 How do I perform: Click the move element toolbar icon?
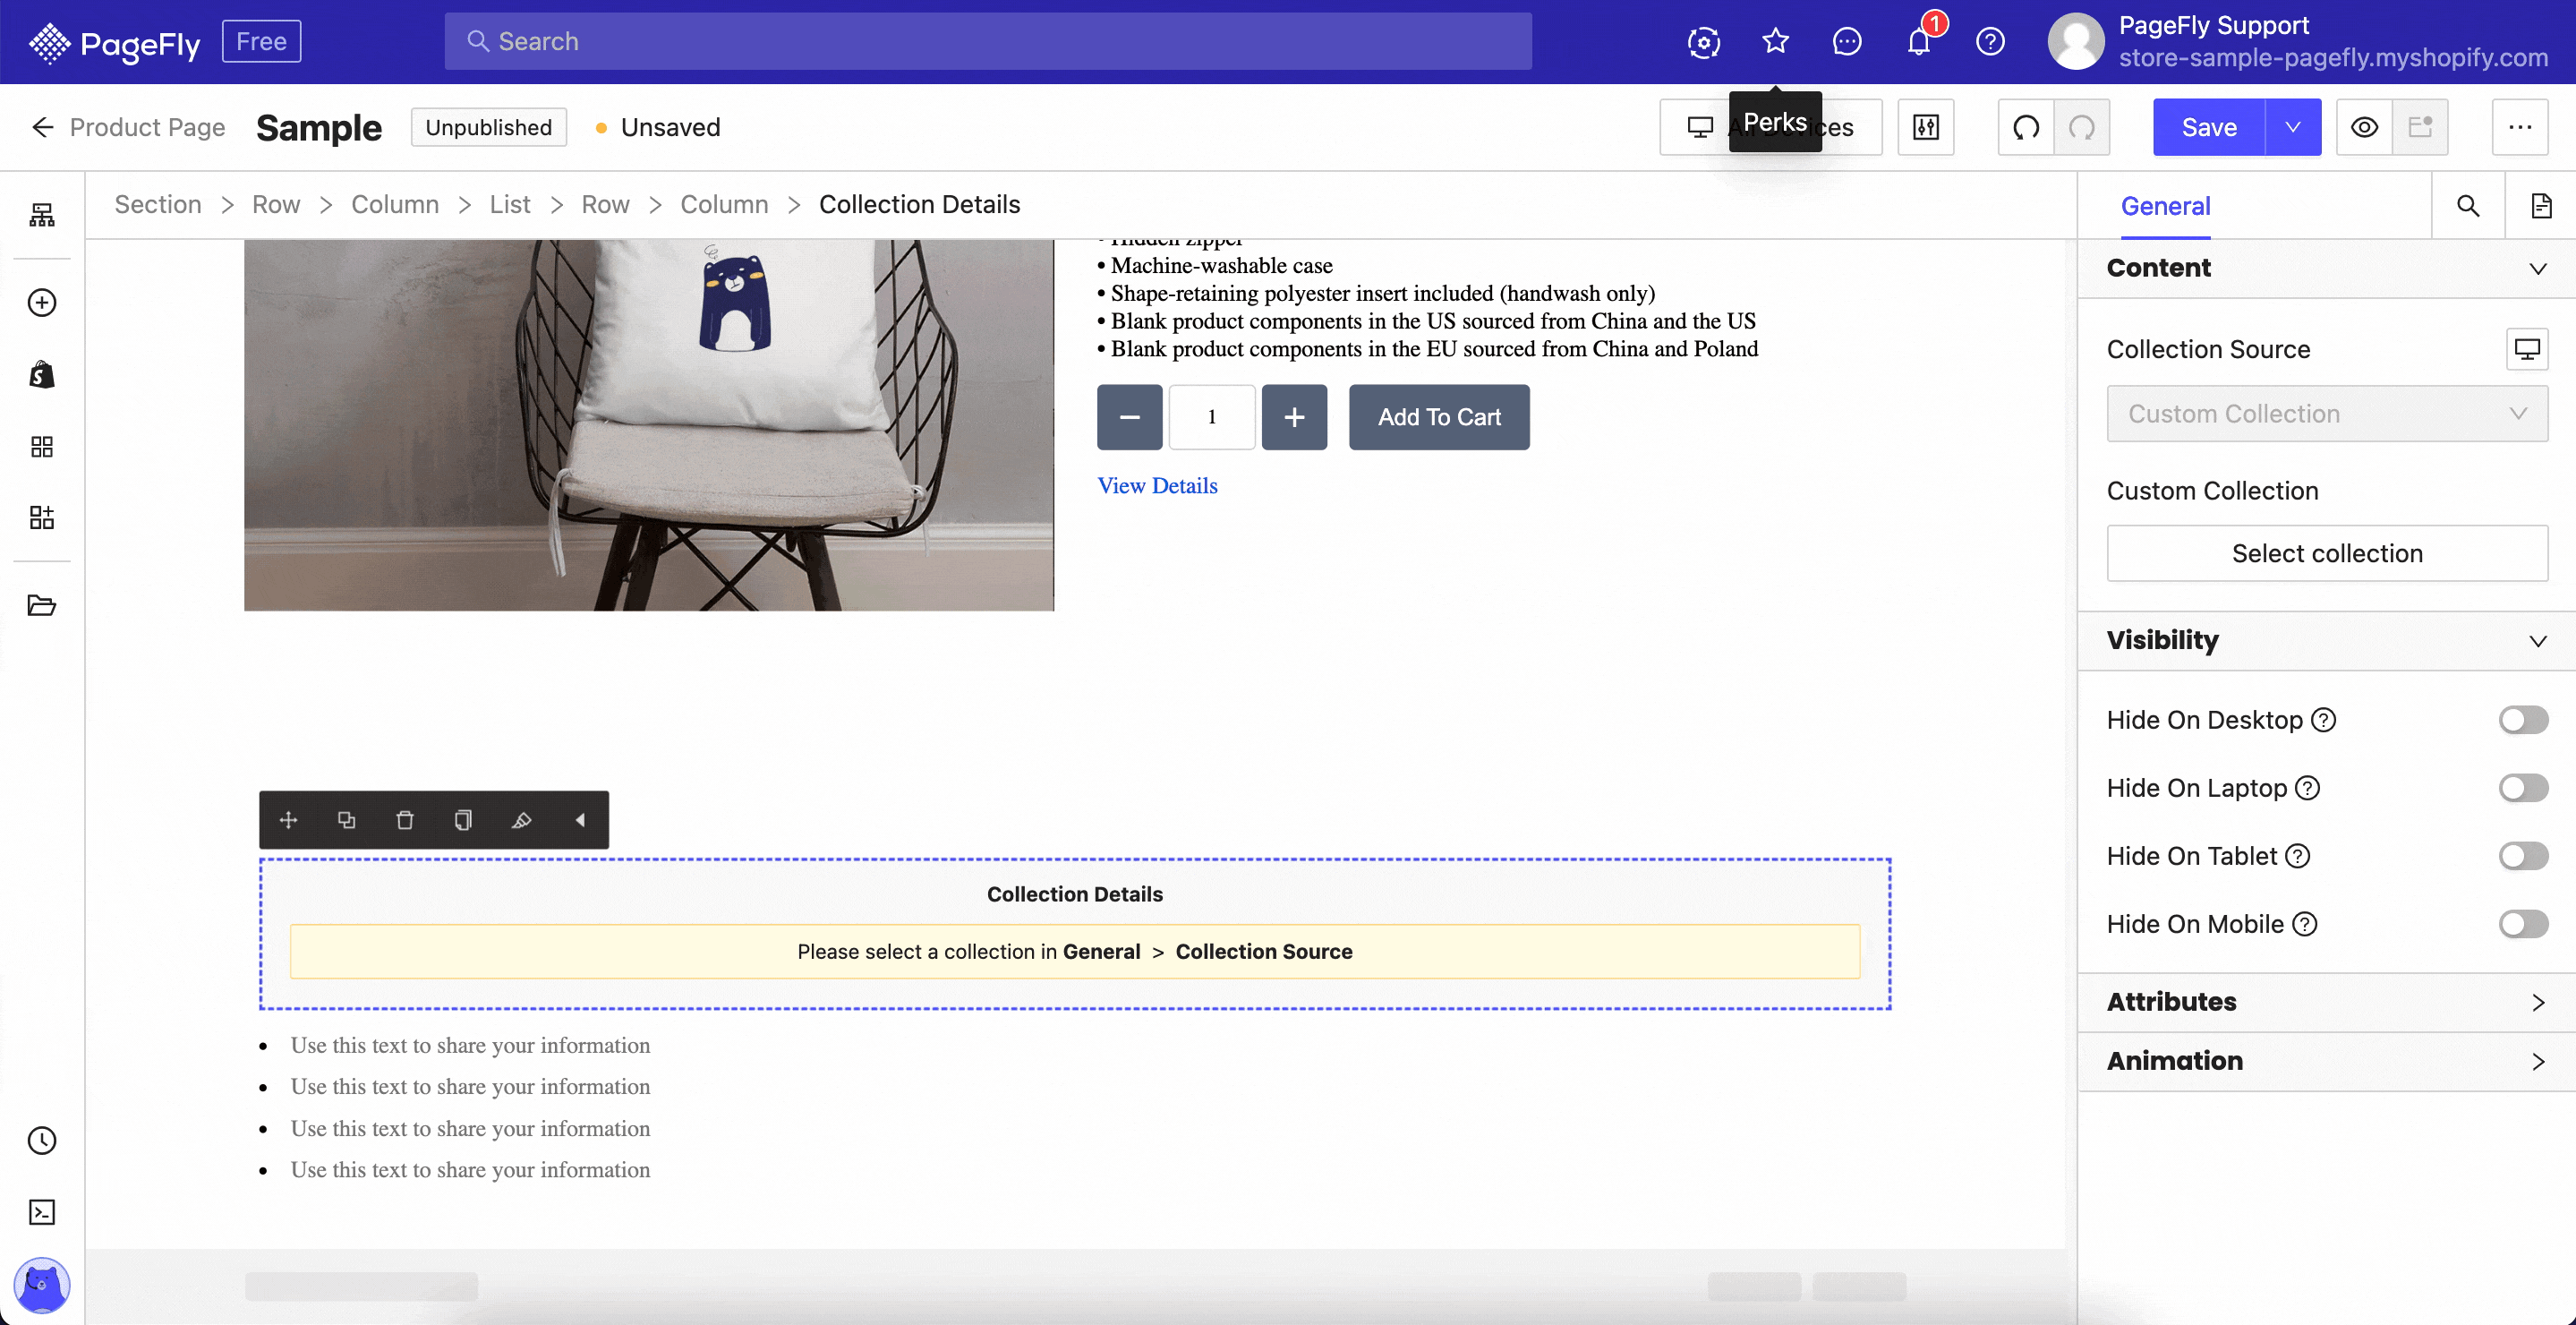pyautogui.click(x=289, y=820)
